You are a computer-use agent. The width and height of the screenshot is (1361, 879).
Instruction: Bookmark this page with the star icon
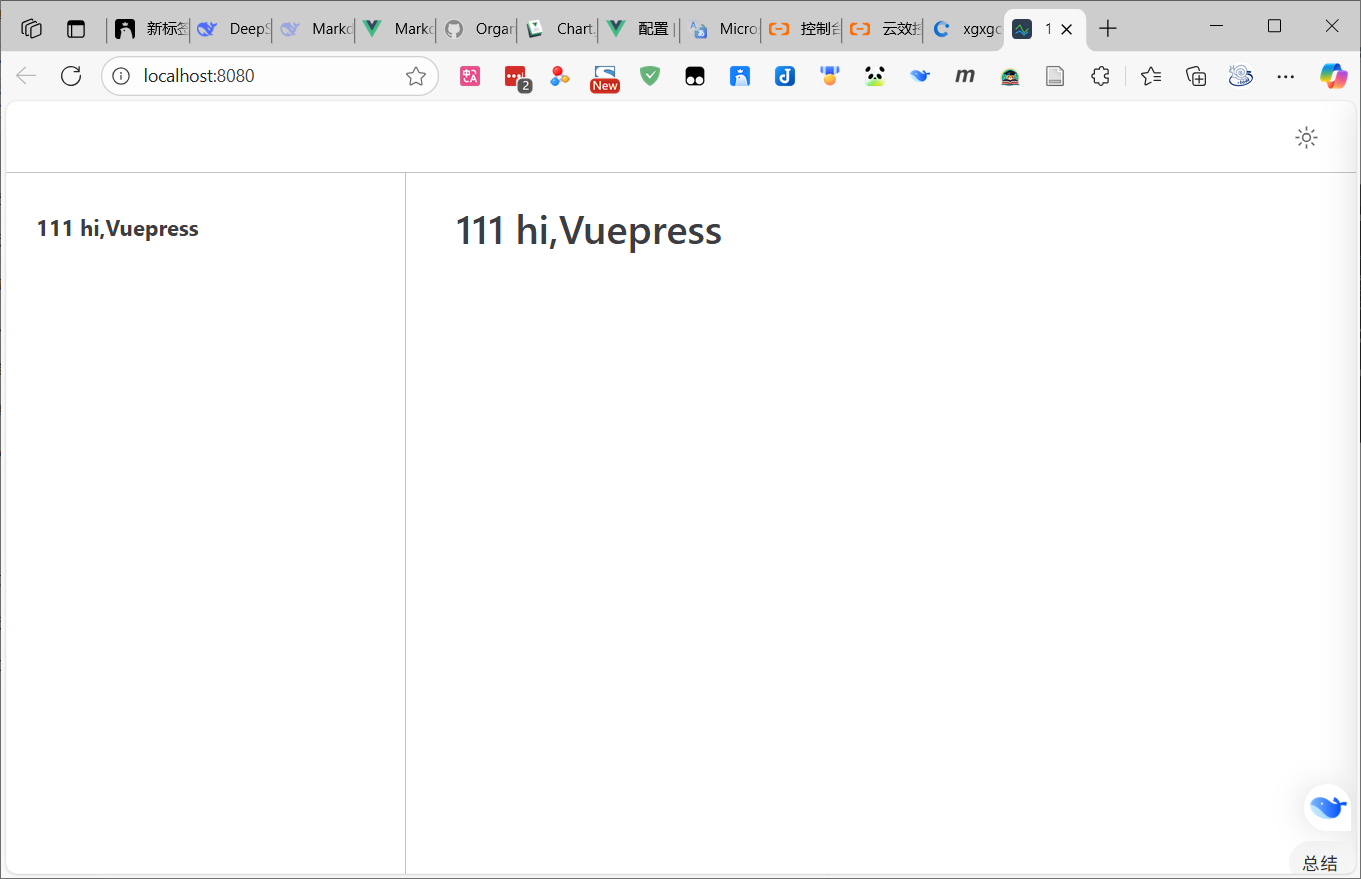(x=416, y=76)
